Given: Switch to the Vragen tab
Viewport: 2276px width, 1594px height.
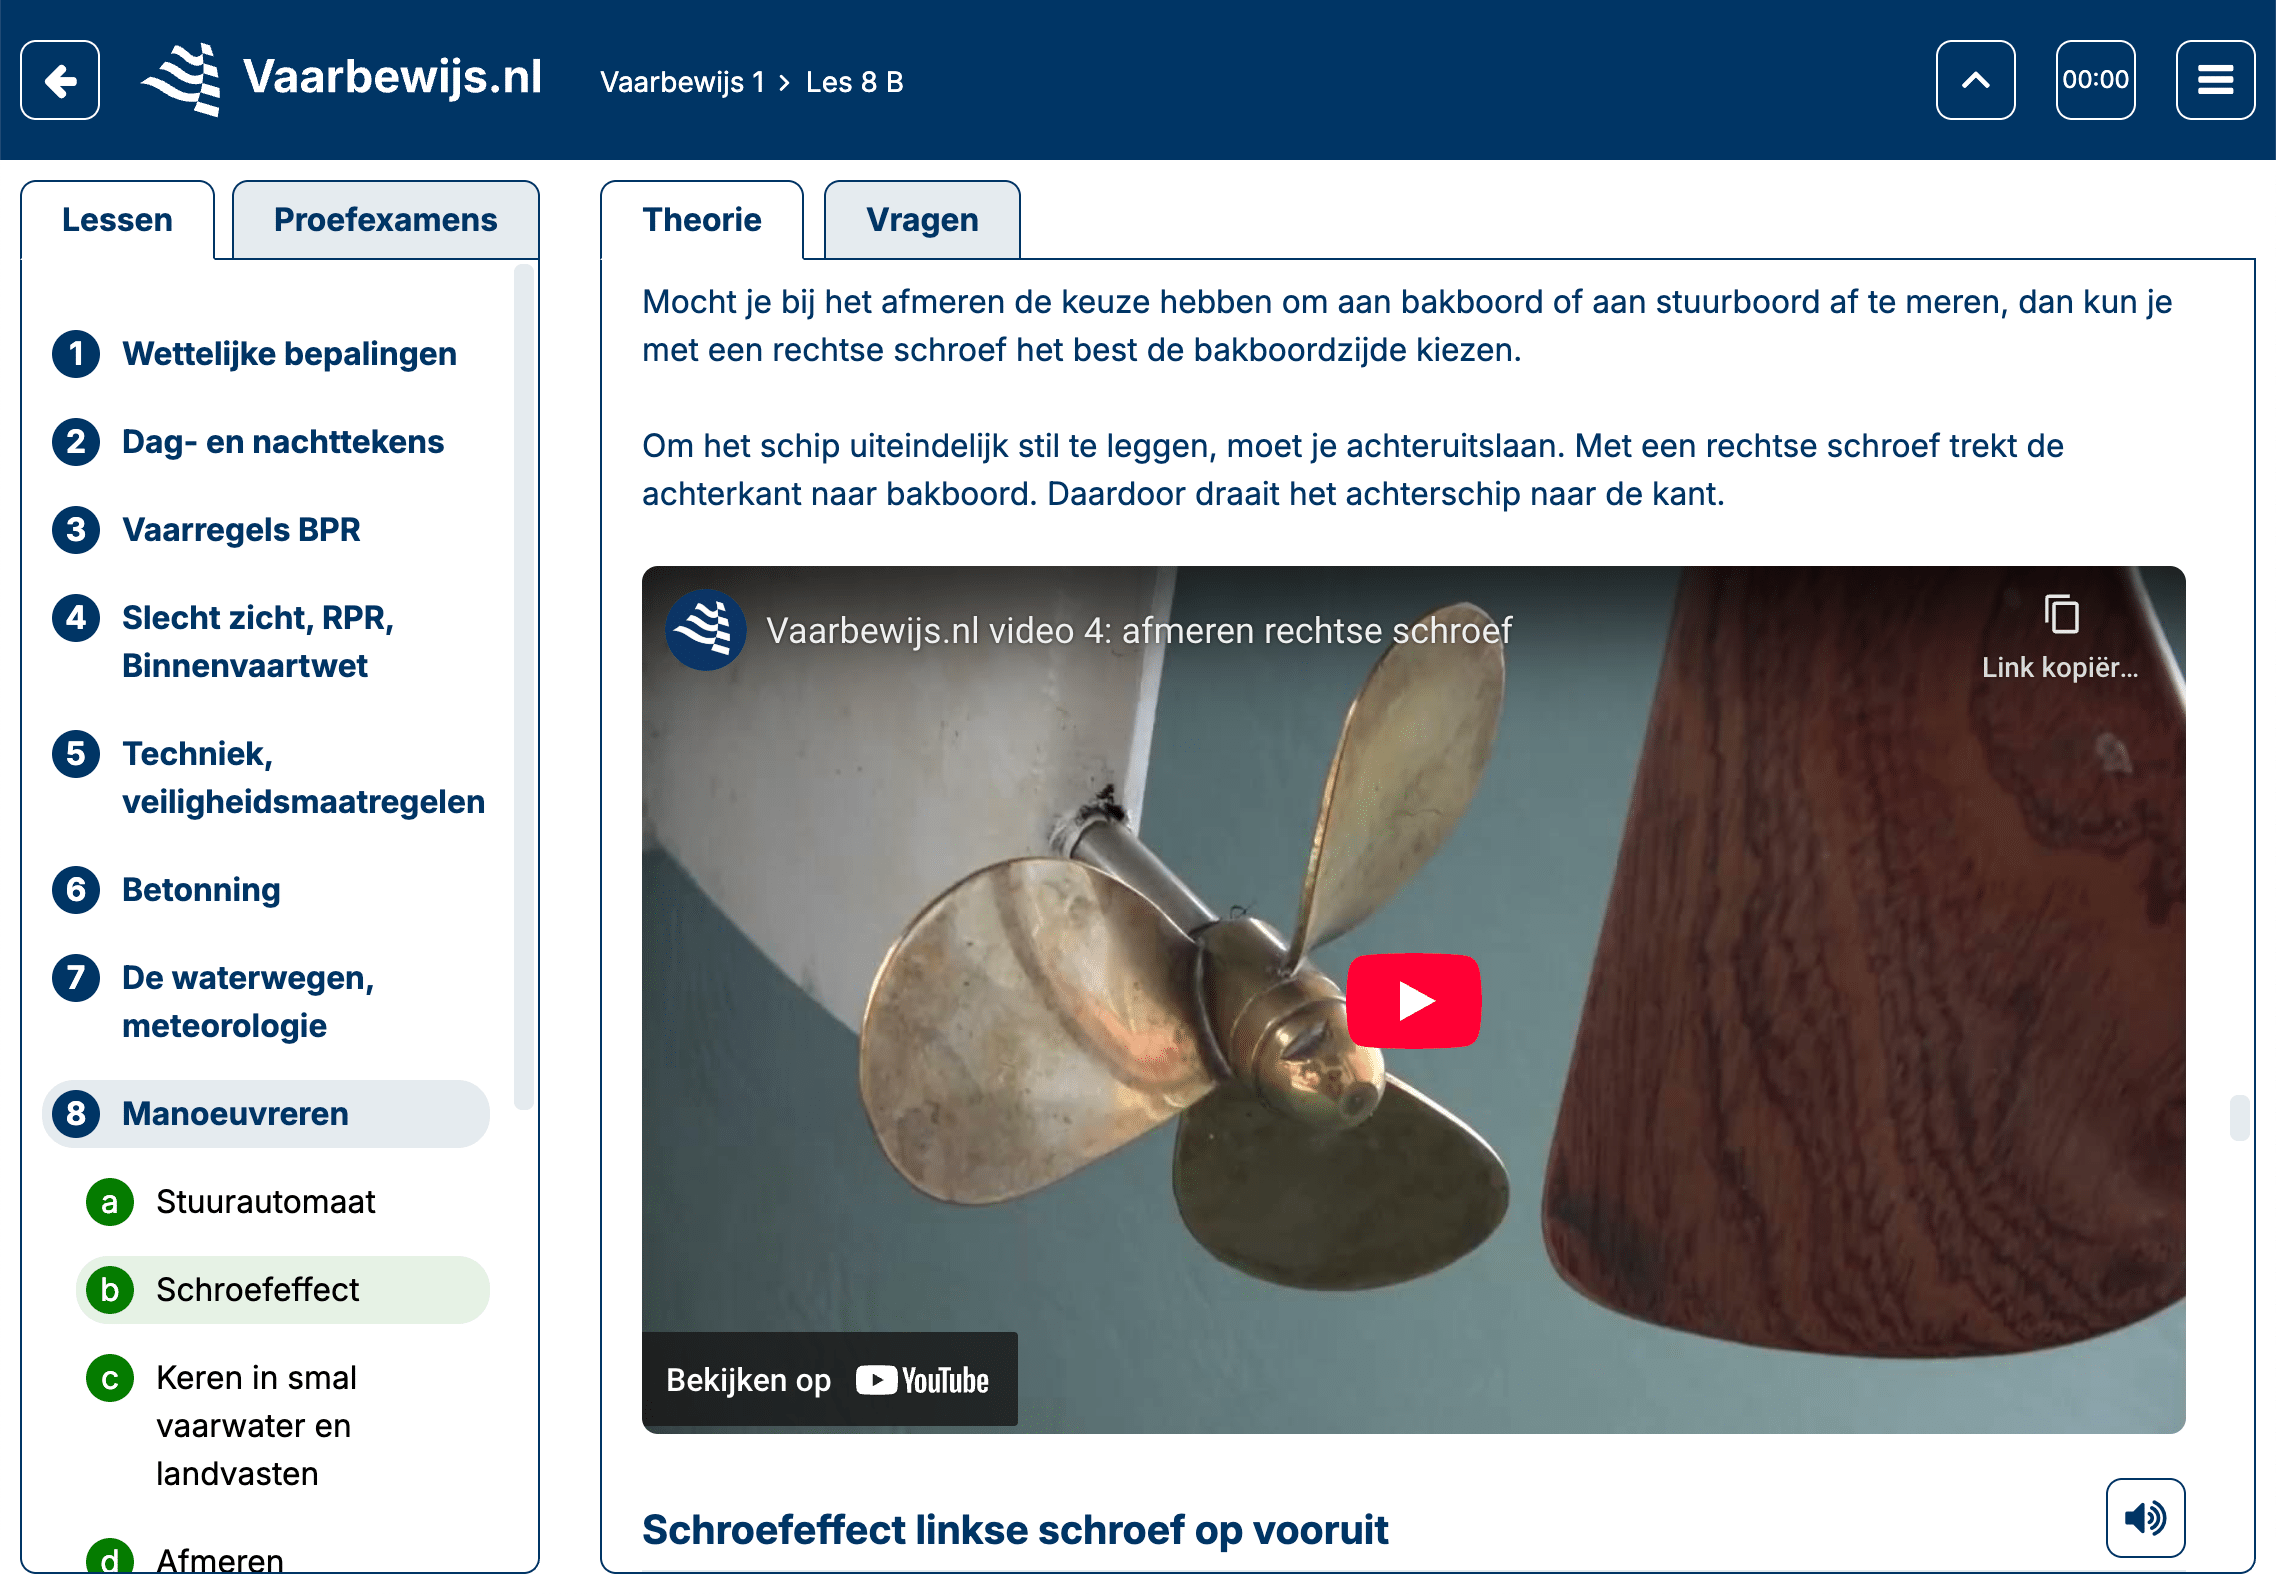Looking at the screenshot, I should click(x=922, y=220).
